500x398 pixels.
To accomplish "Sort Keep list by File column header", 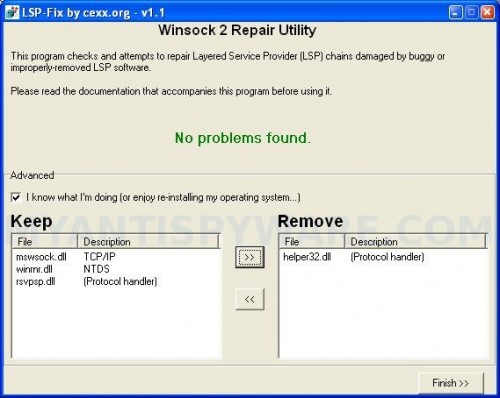I will tap(45, 242).
